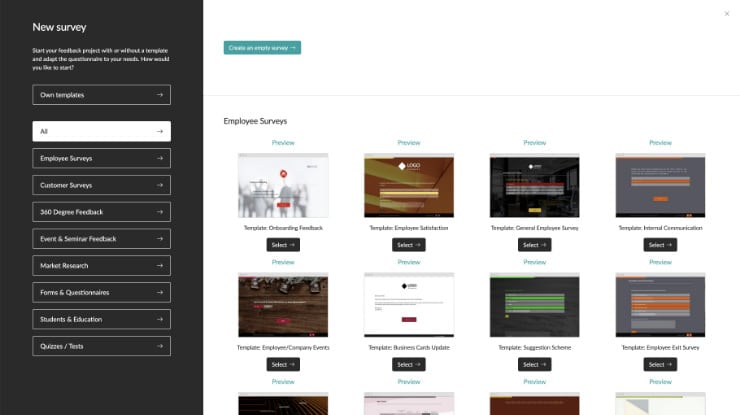
Task: Select the Internal Communication template
Action: pyautogui.click(x=660, y=245)
